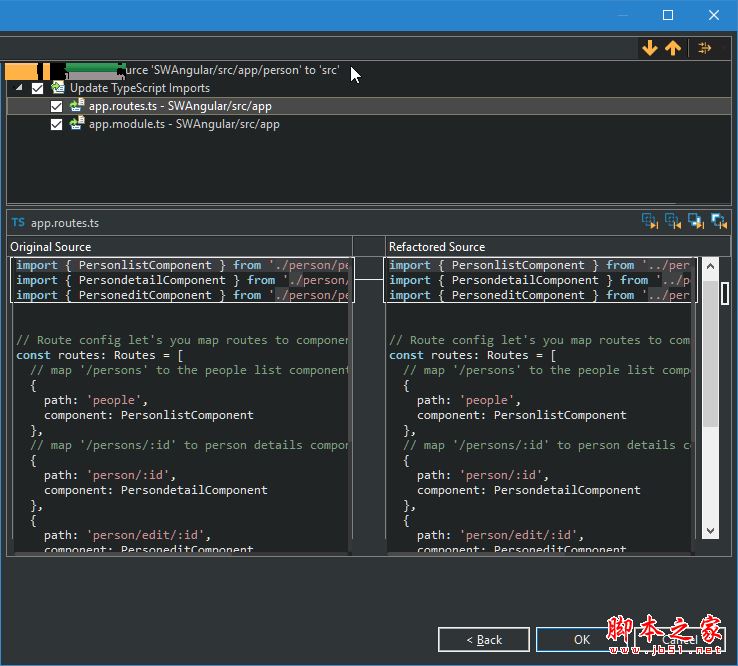Click the Update TypeScript Imports group icon
Viewport: 738px width, 666px height.
(58, 88)
